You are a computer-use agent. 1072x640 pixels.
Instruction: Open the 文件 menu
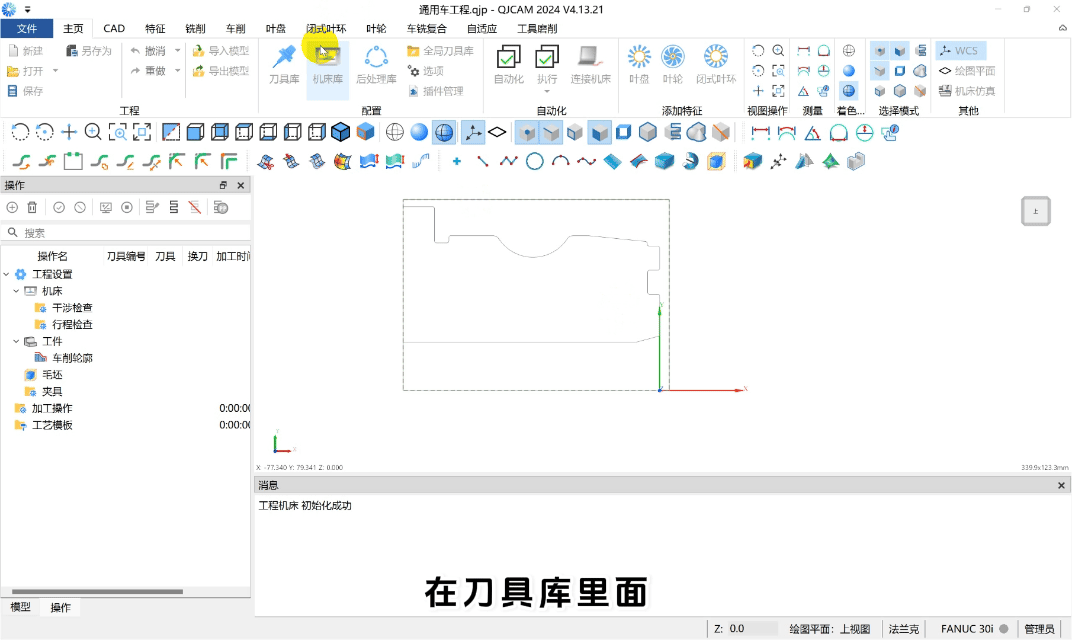(x=27, y=28)
